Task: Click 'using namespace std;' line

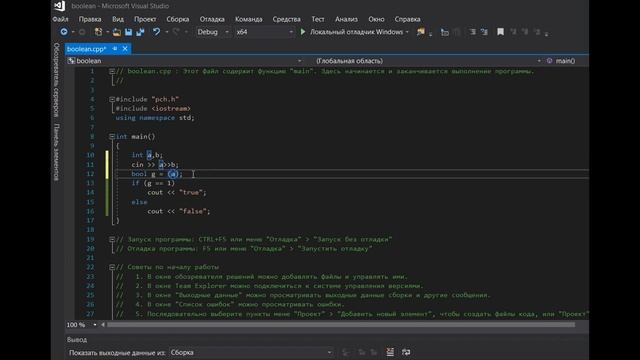Action: coord(155,118)
